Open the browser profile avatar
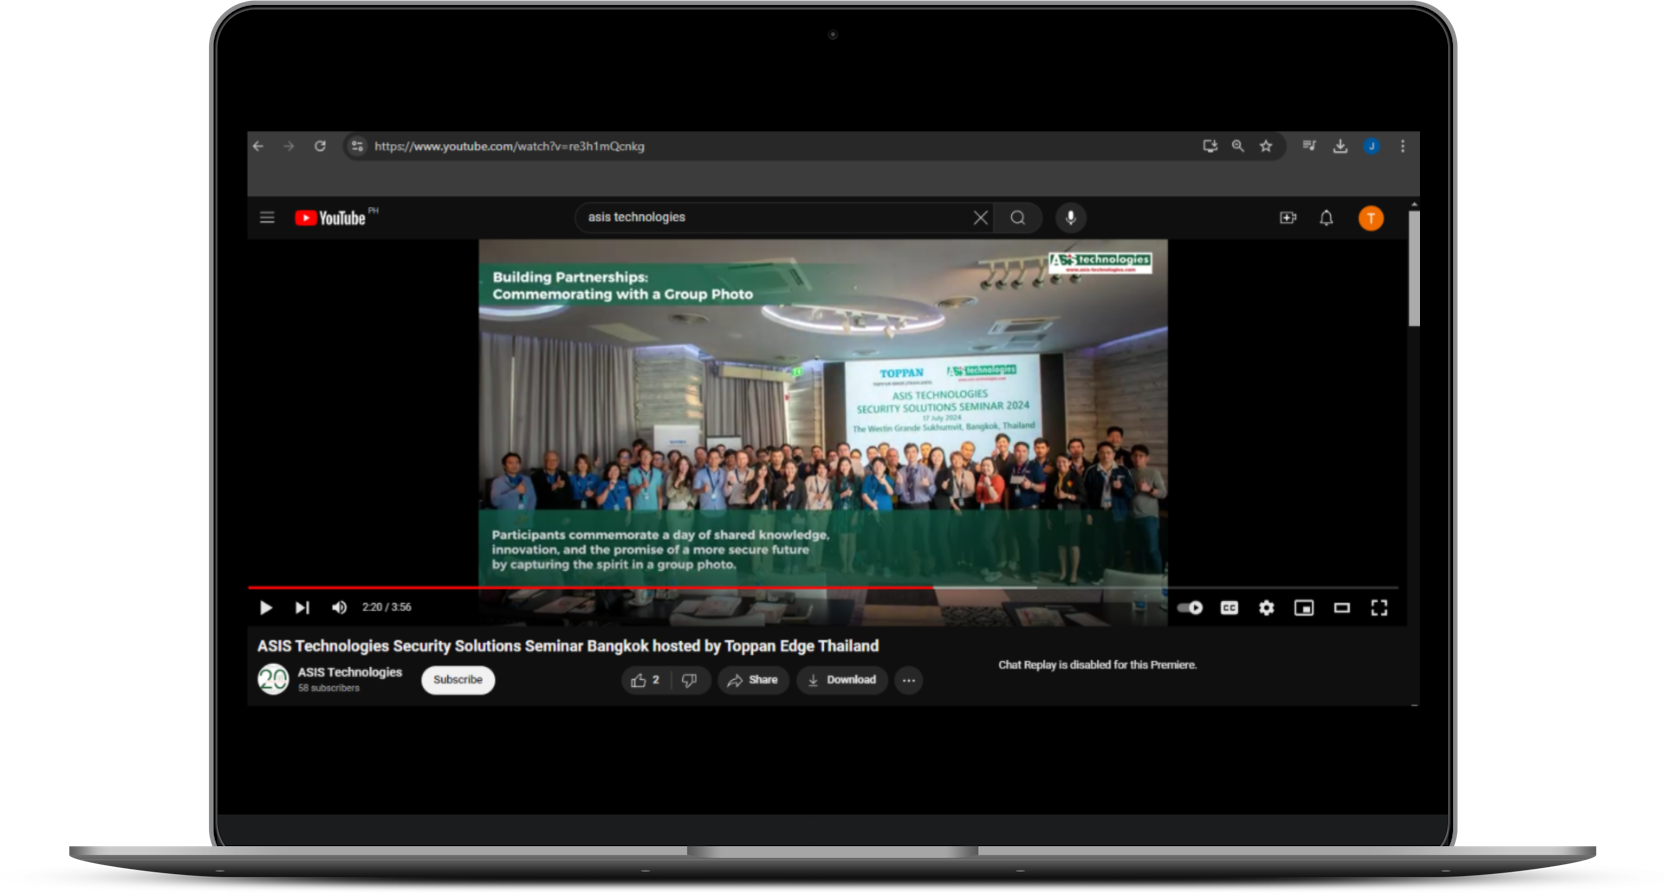Screen dimensions: 1666x893 [x=1372, y=146]
